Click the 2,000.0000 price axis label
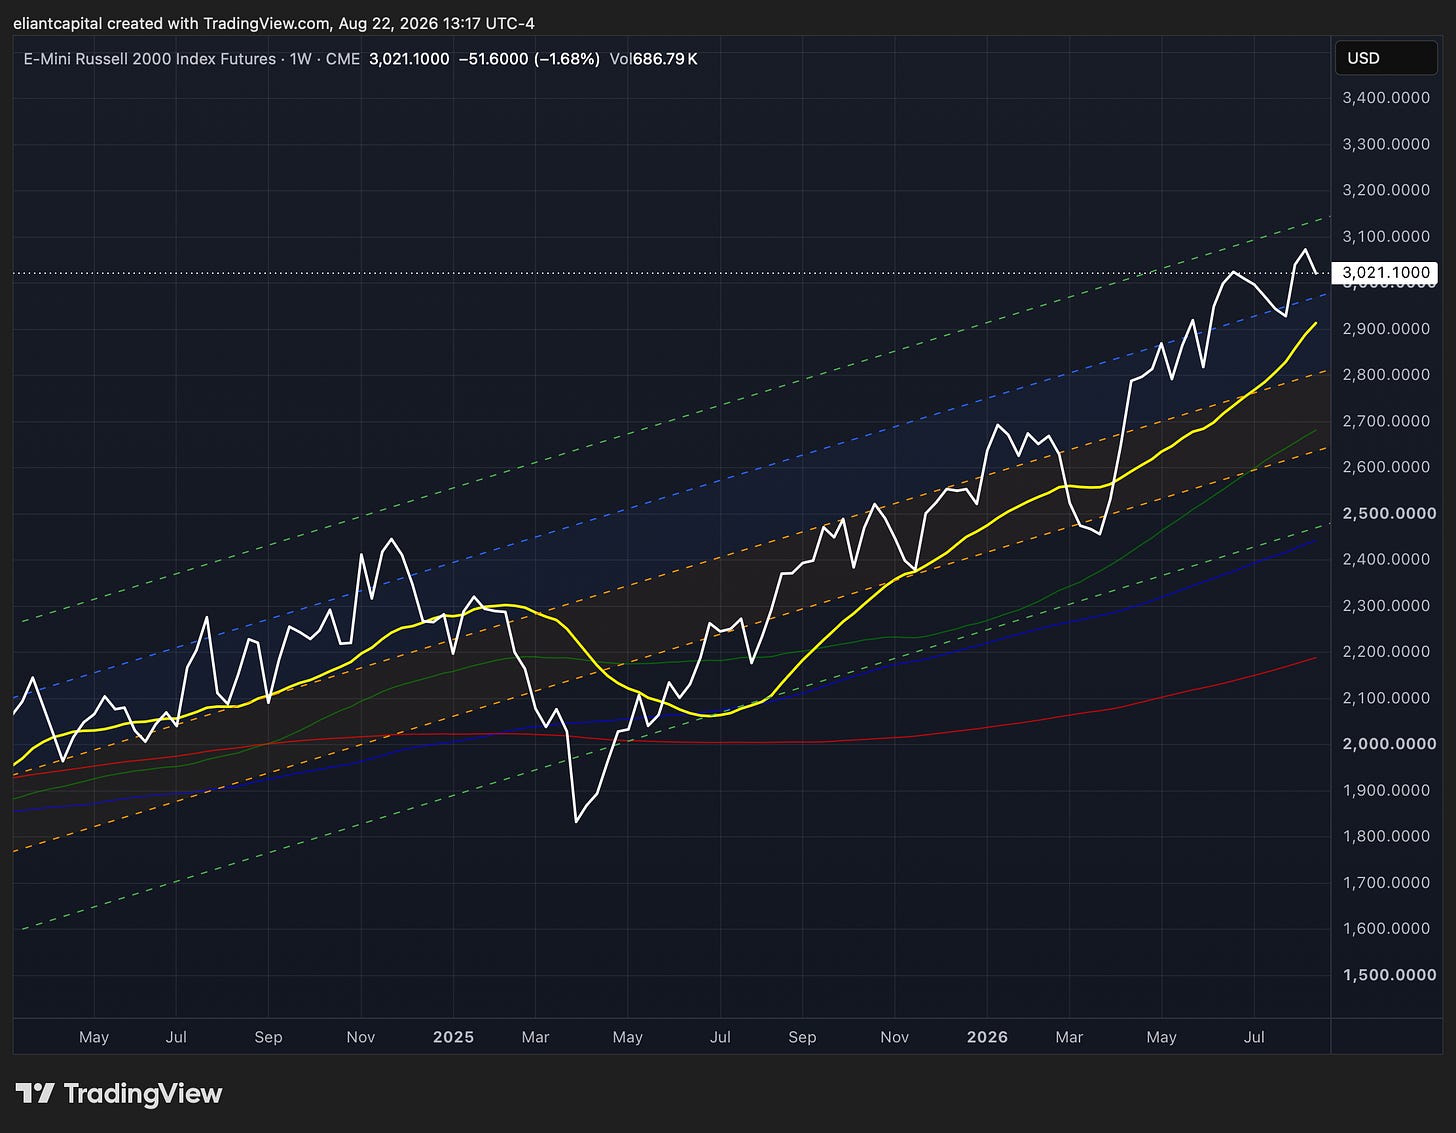Screen dimensions: 1456x1133 1389,744
